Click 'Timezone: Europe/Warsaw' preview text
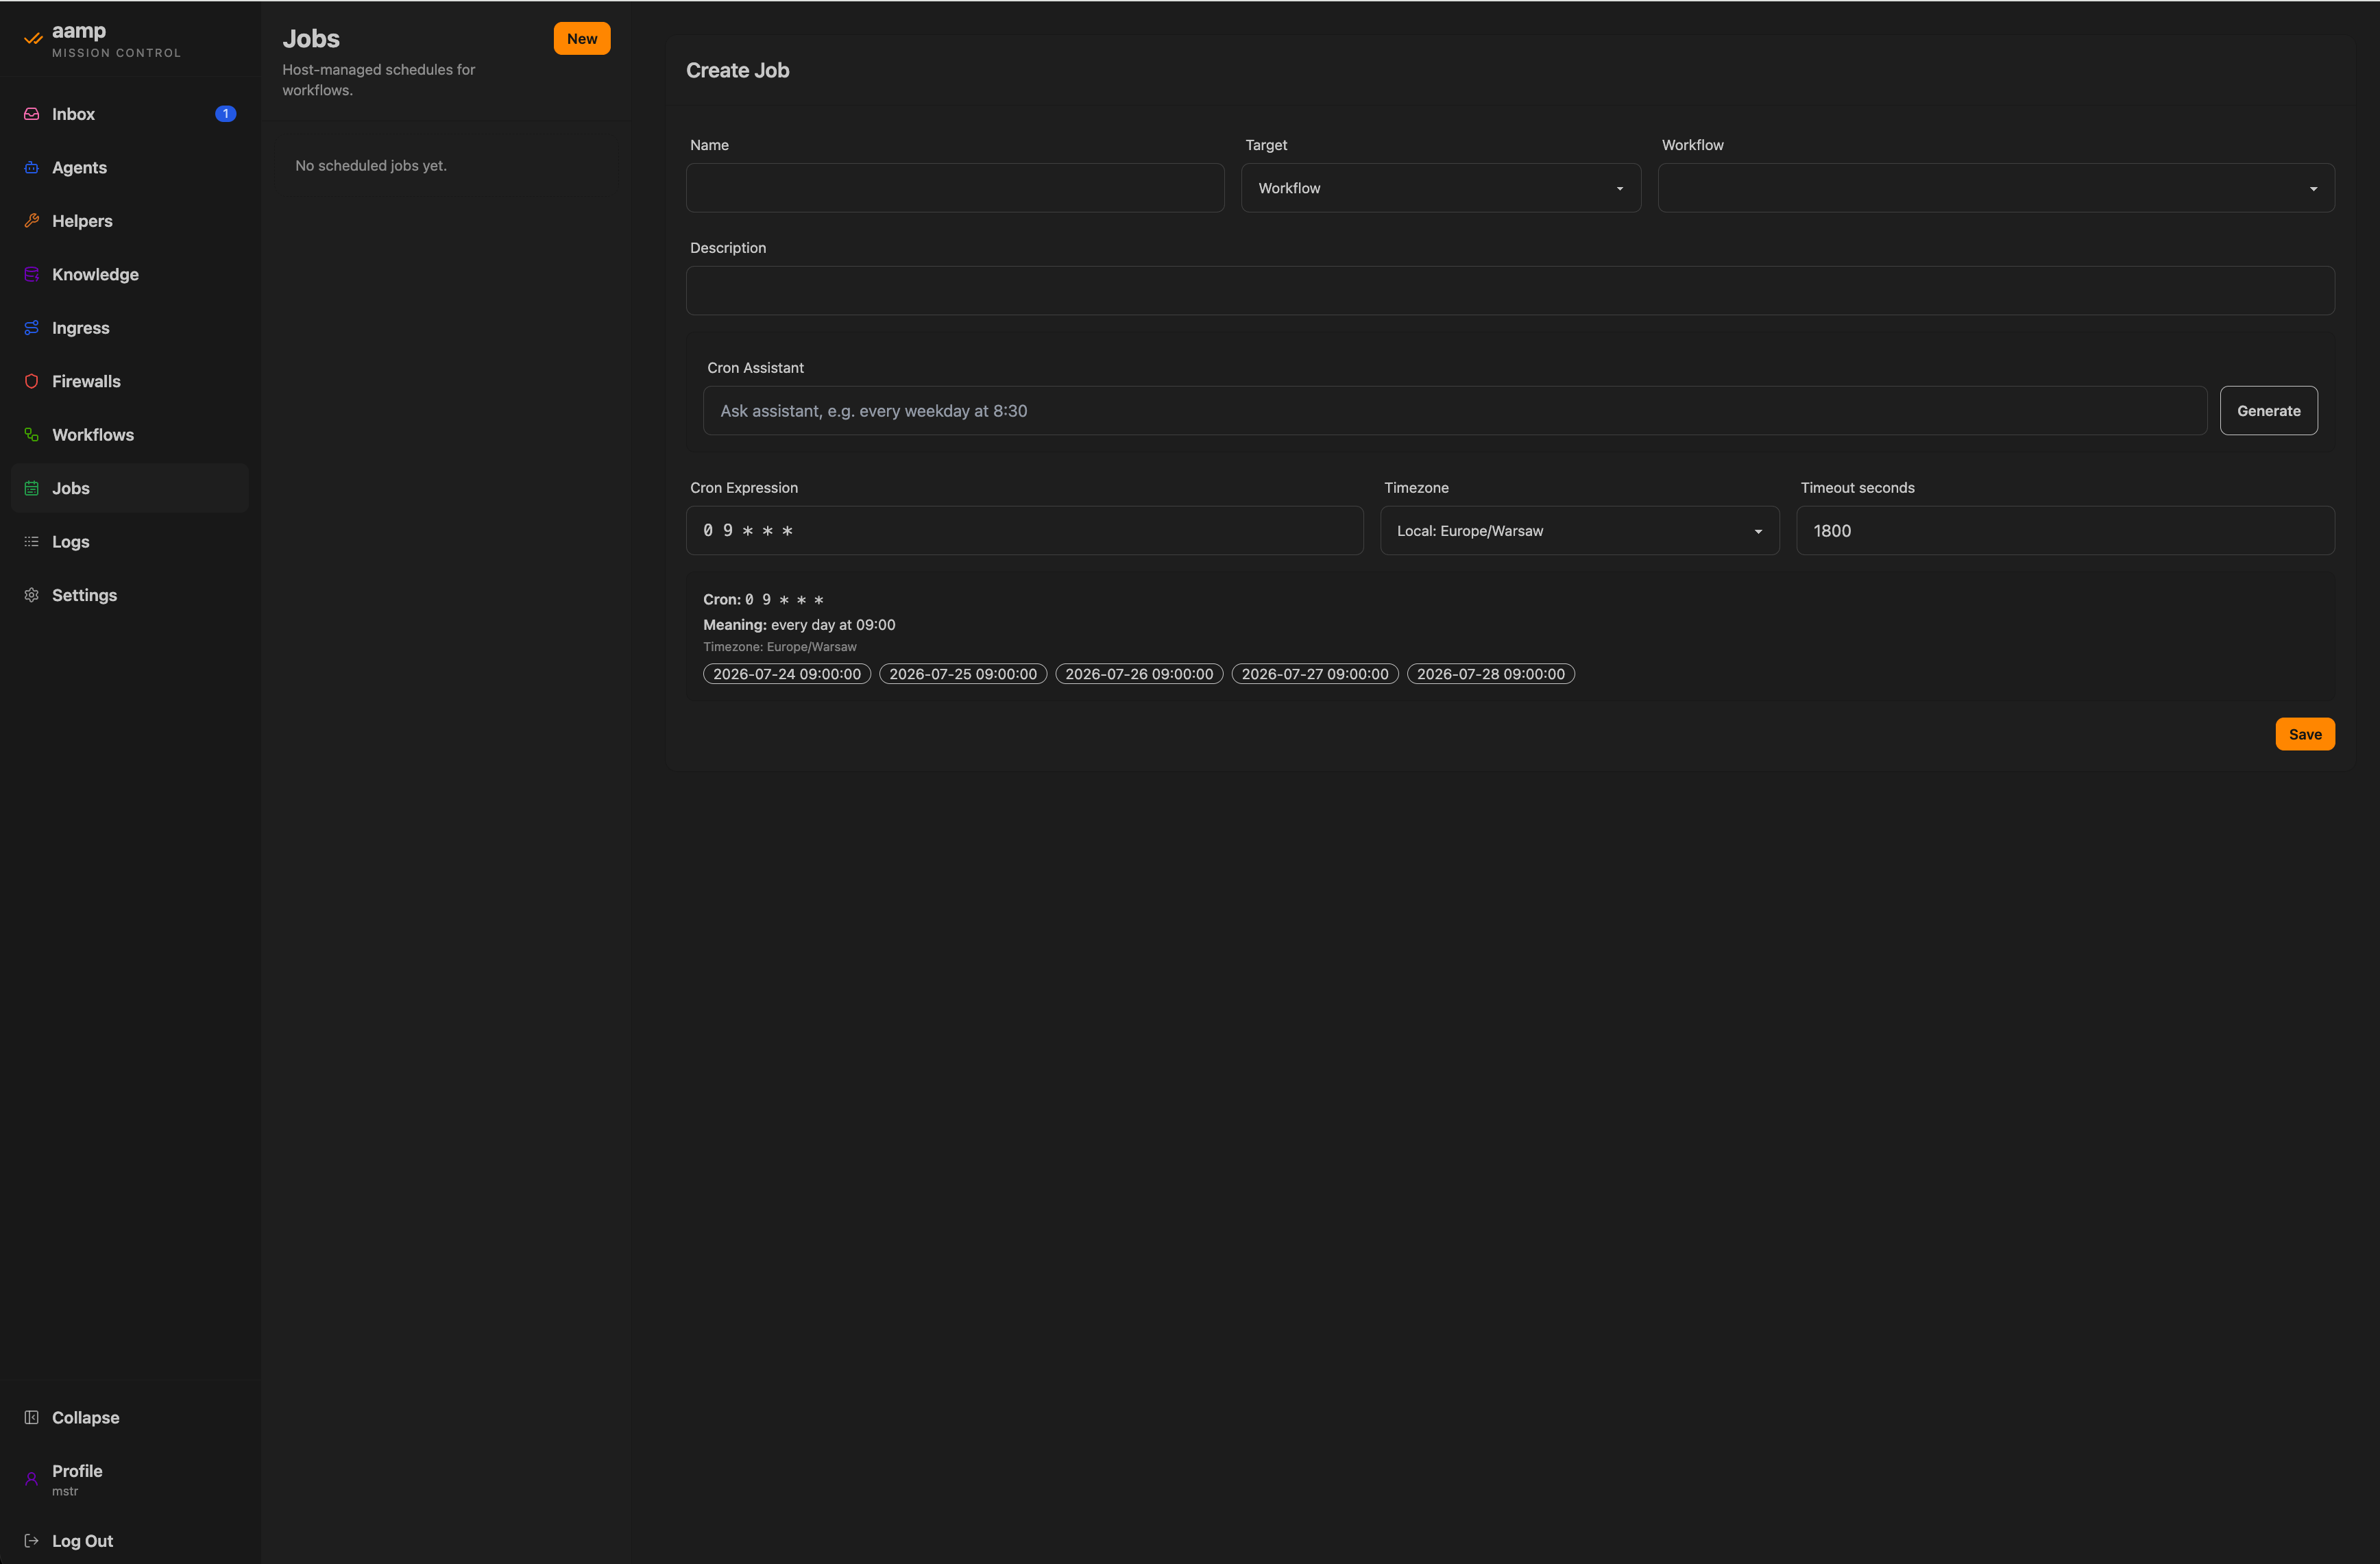This screenshot has height=1564, width=2380. coord(780,647)
